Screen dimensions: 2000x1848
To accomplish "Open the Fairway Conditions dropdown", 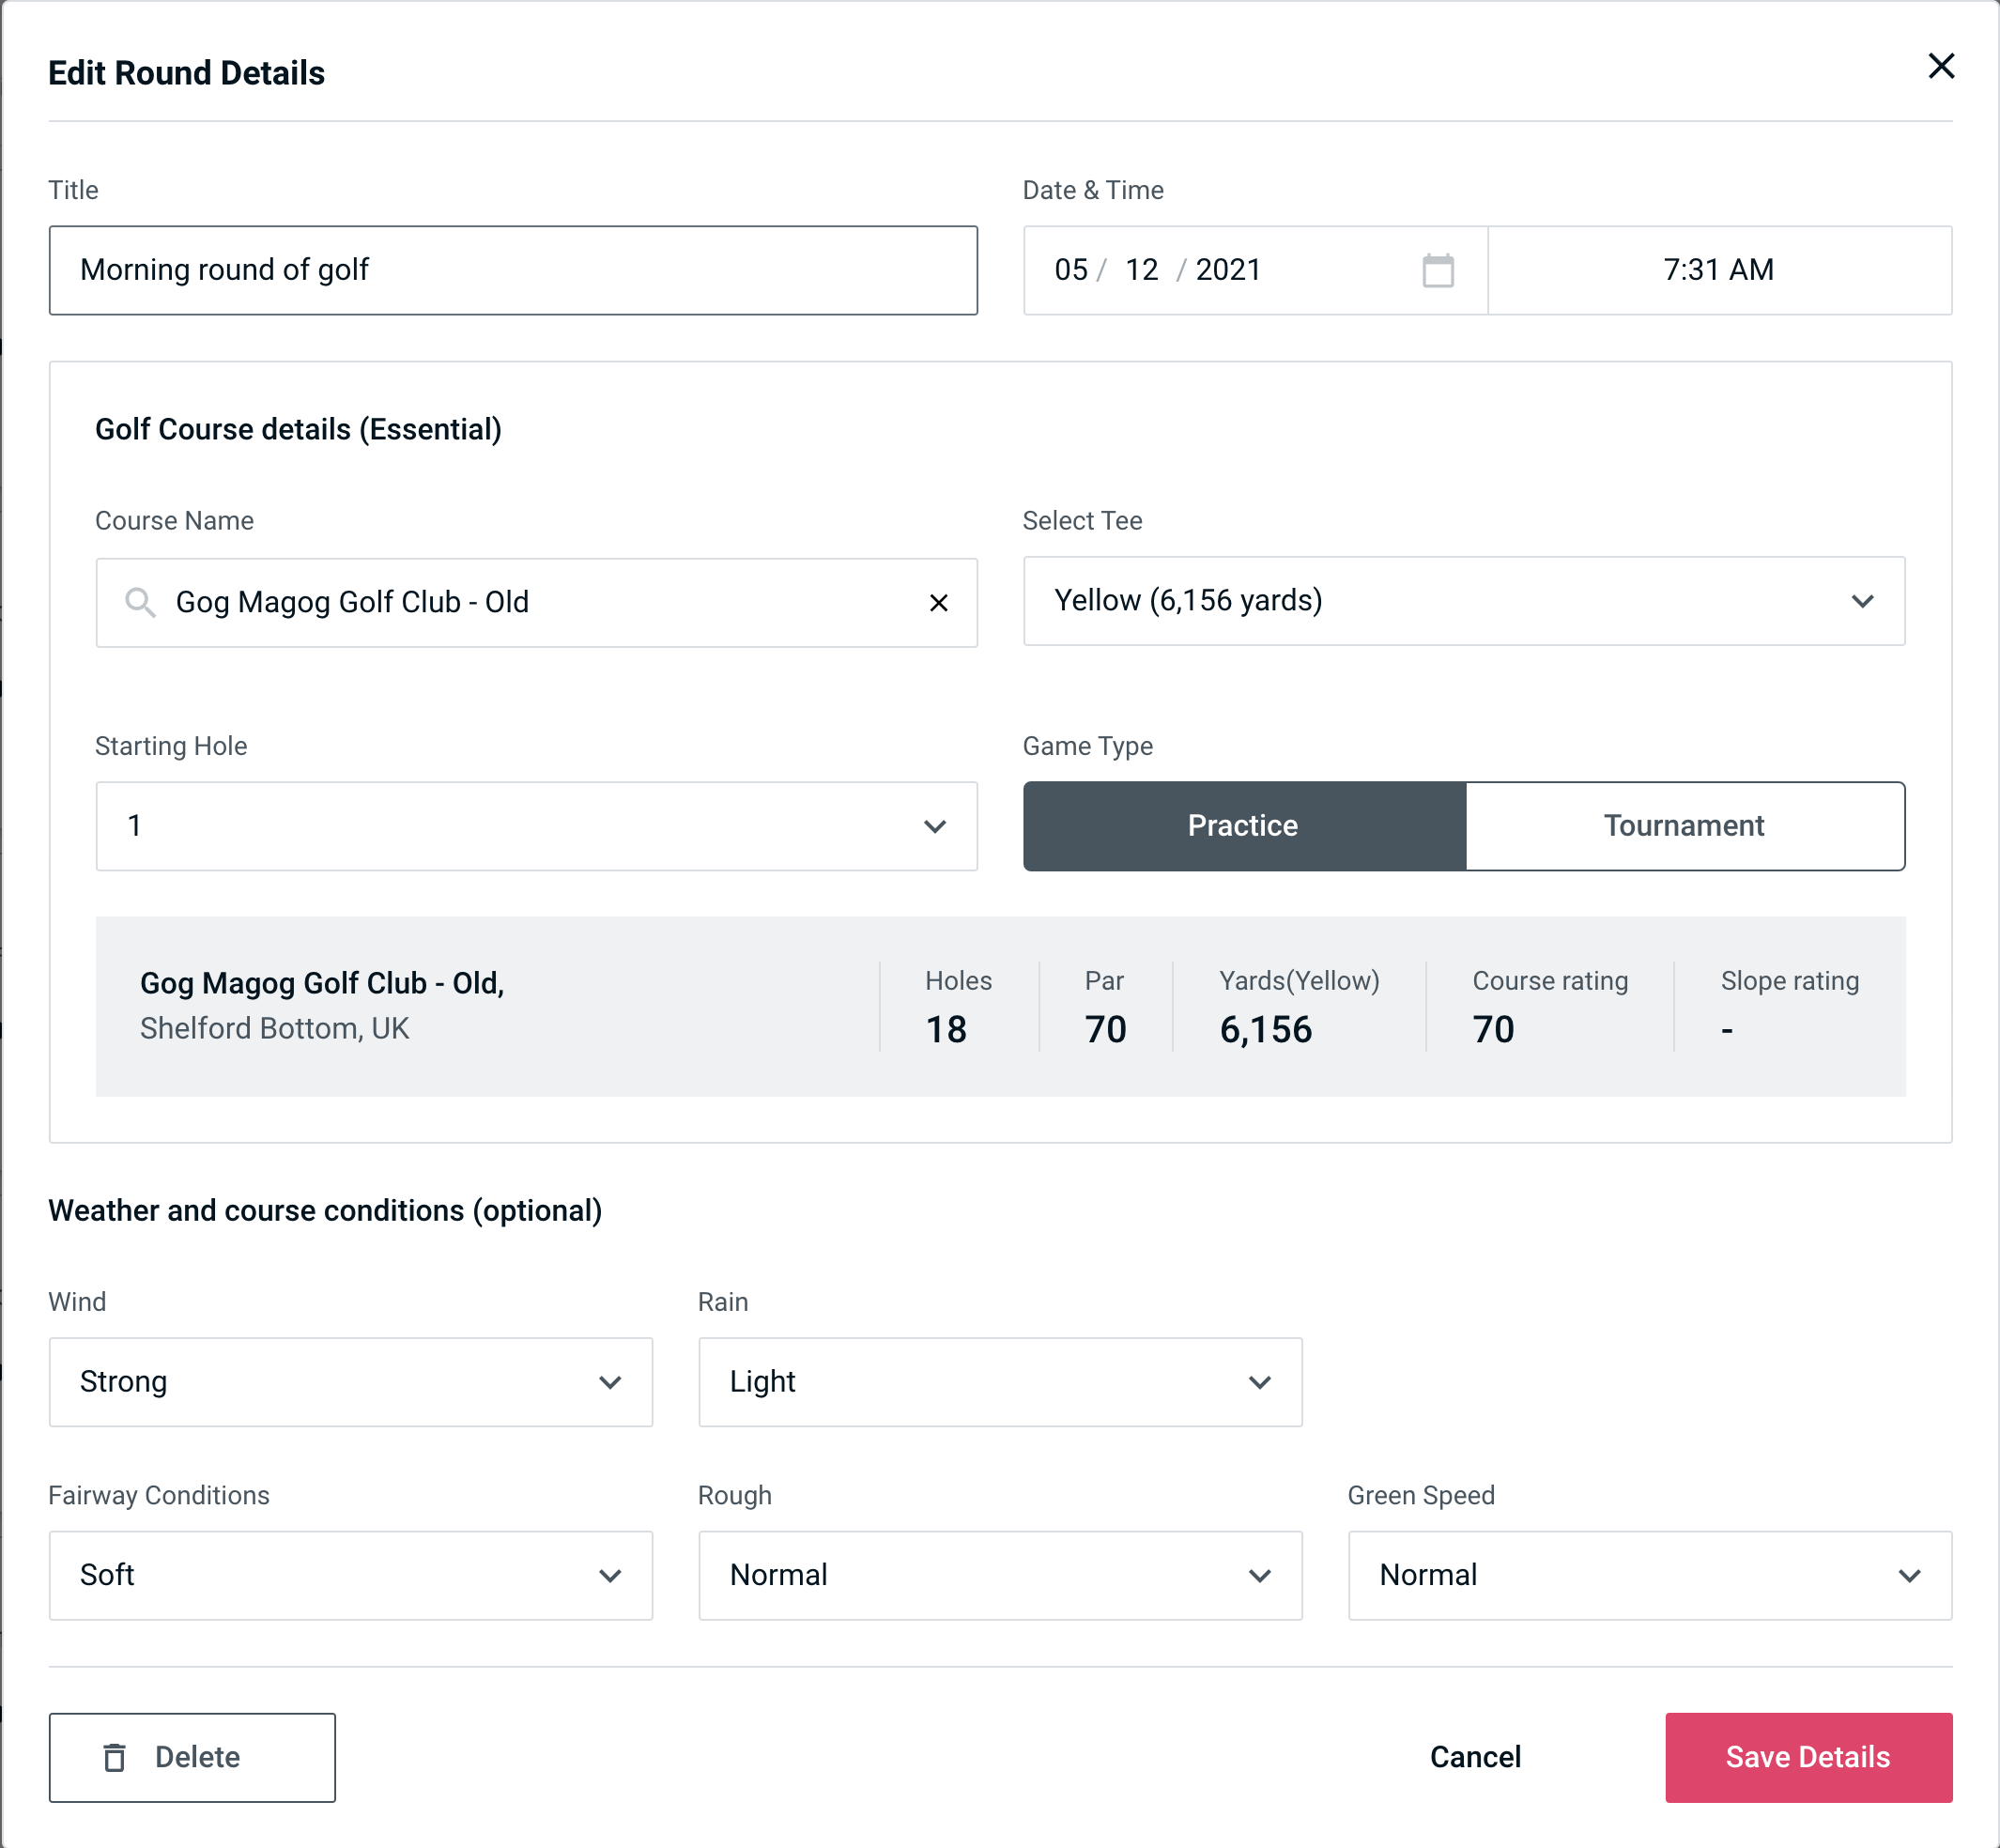I will (x=350, y=1575).
